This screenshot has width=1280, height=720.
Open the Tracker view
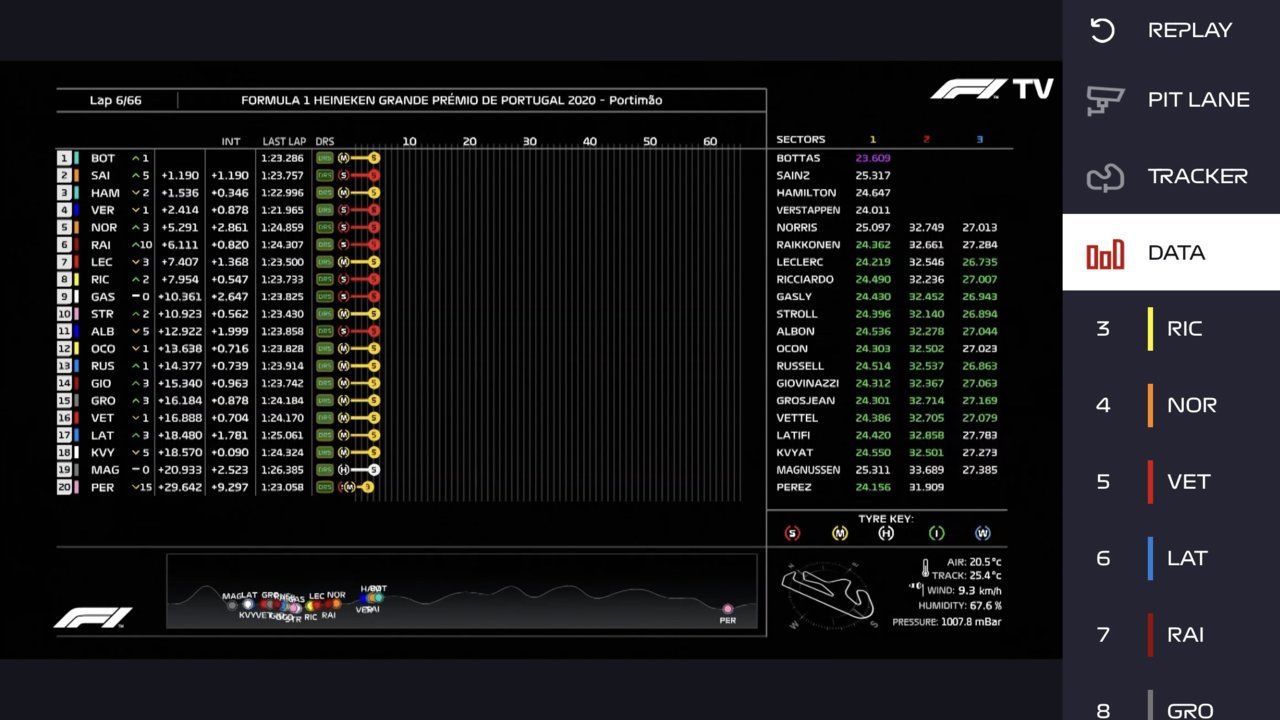pyautogui.click(x=1171, y=176)
